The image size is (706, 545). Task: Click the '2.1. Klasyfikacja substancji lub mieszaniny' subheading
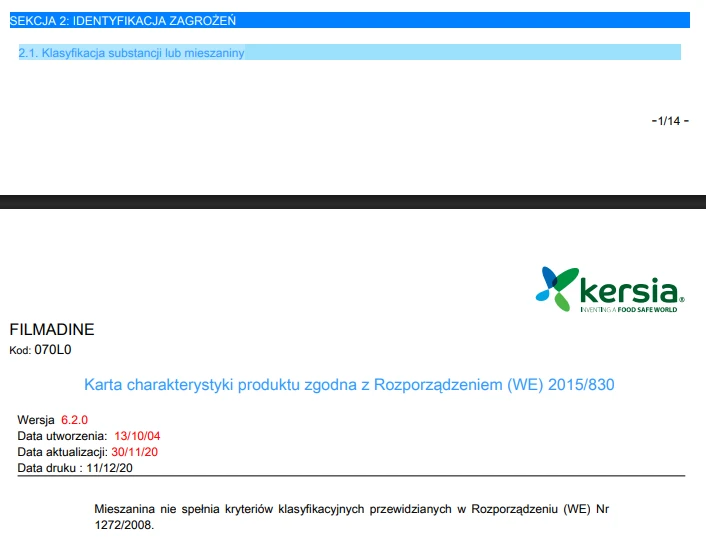click(131, 52)
